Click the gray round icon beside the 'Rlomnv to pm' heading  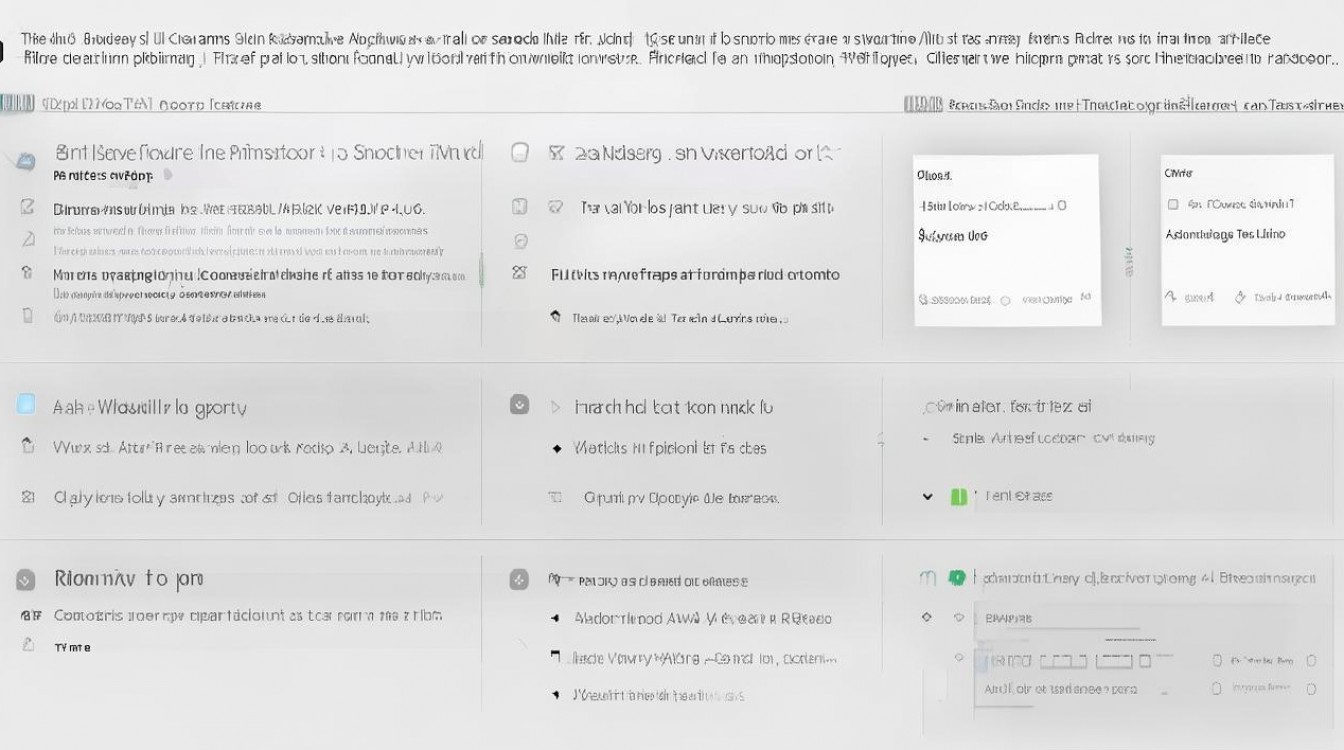(x=26, y=579)
